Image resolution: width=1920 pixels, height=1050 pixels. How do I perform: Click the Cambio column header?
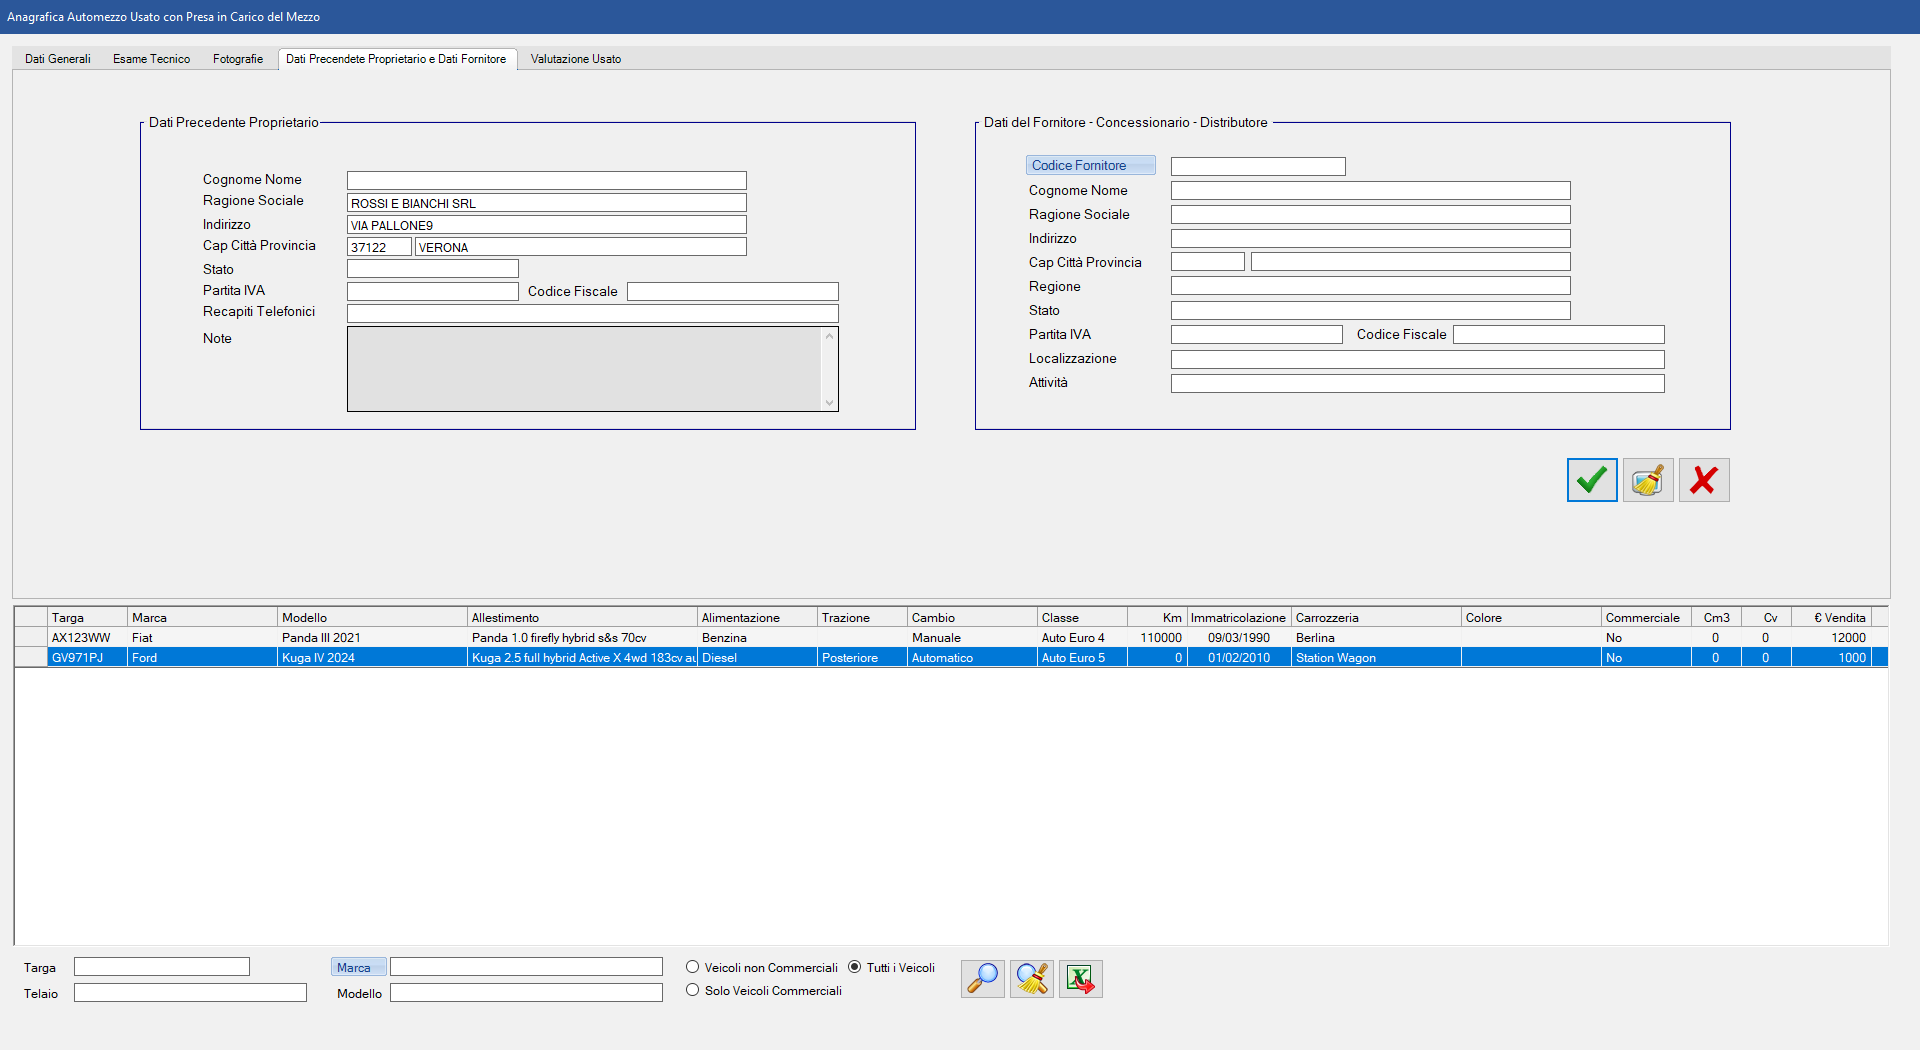click(972, 617)
